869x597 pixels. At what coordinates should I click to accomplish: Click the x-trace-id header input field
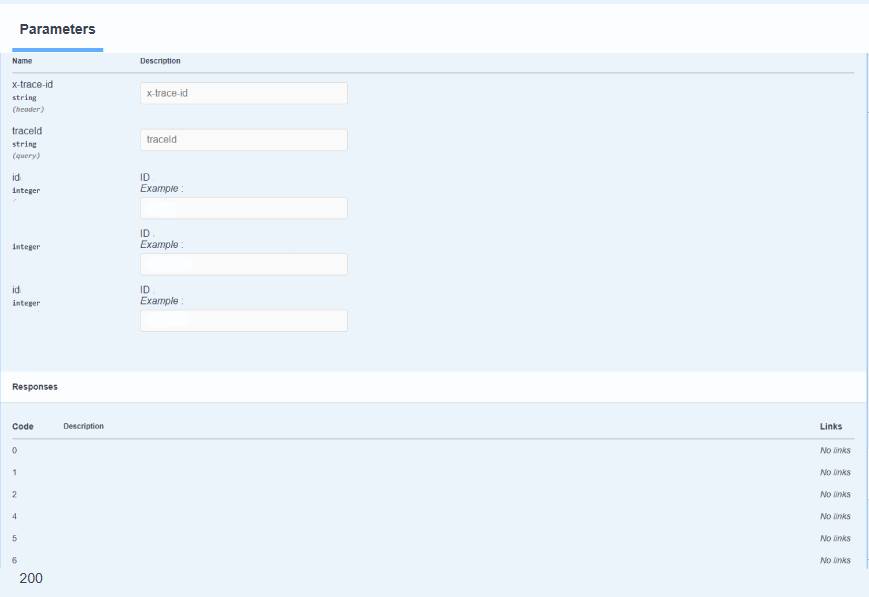[x=243, y=93]
